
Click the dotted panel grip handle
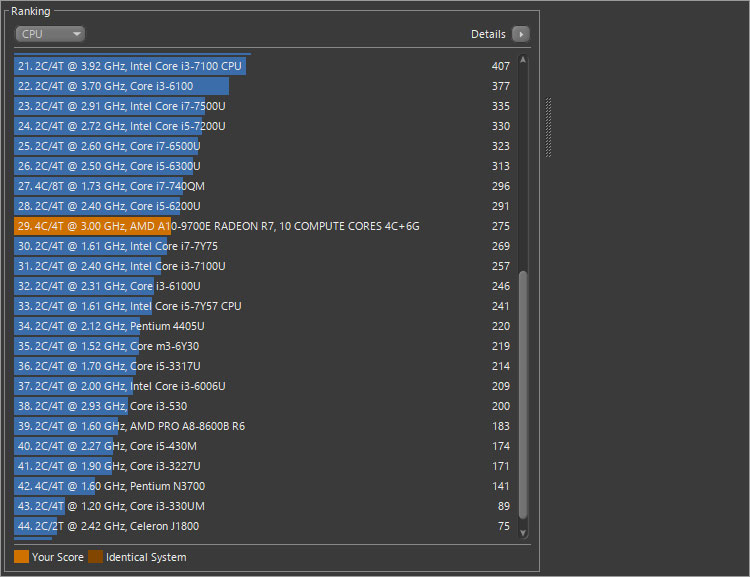click(x=548, y=127)
